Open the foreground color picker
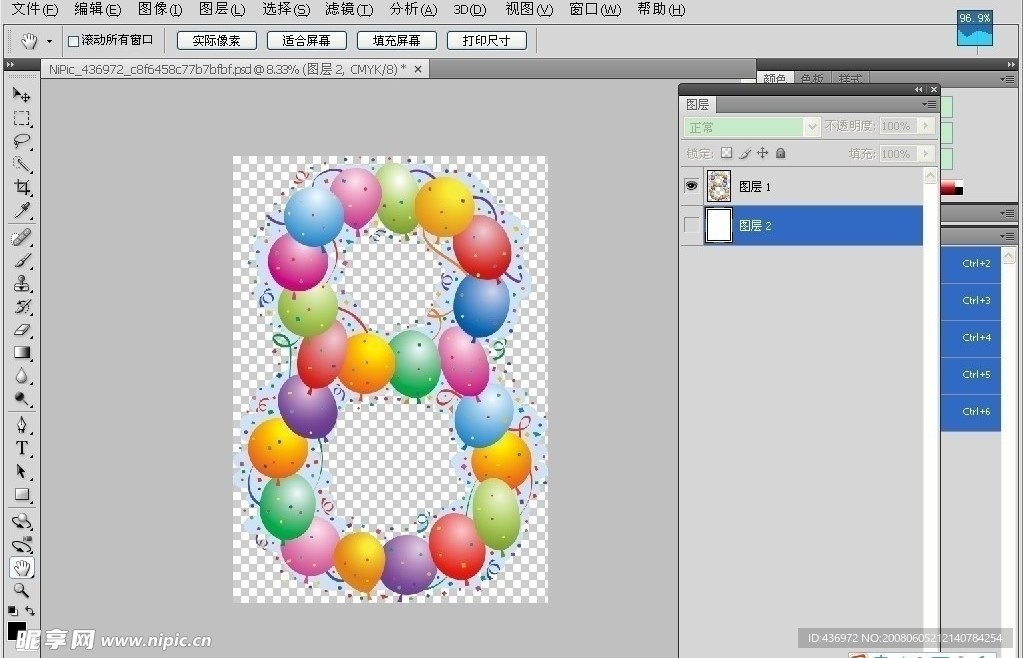 [x=16, y=631]
